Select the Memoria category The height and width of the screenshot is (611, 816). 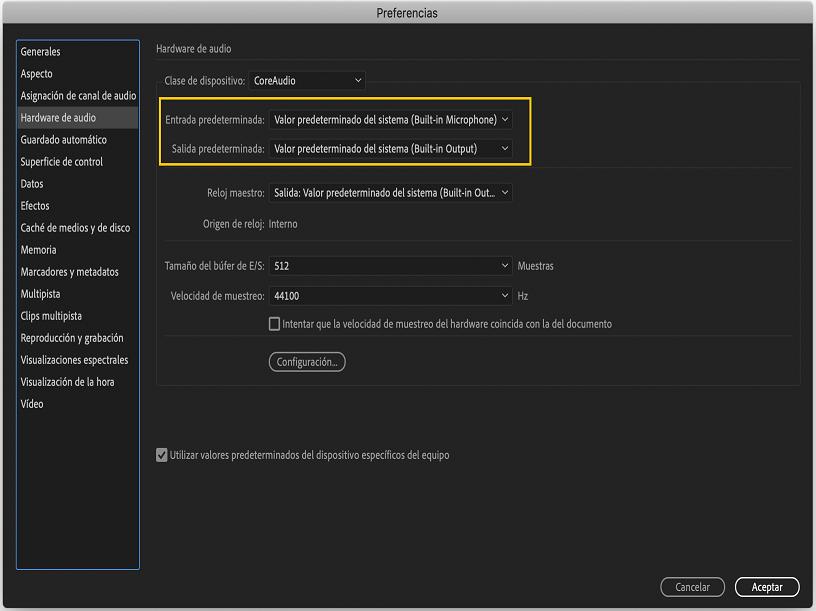[x=42, y=249]
